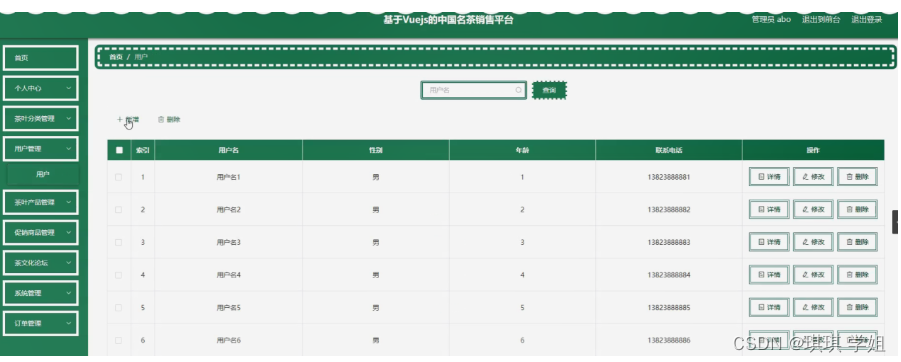Edit the 用户名5 row with 修改
The width and height of the screenshot is (901, 362).
813,307
